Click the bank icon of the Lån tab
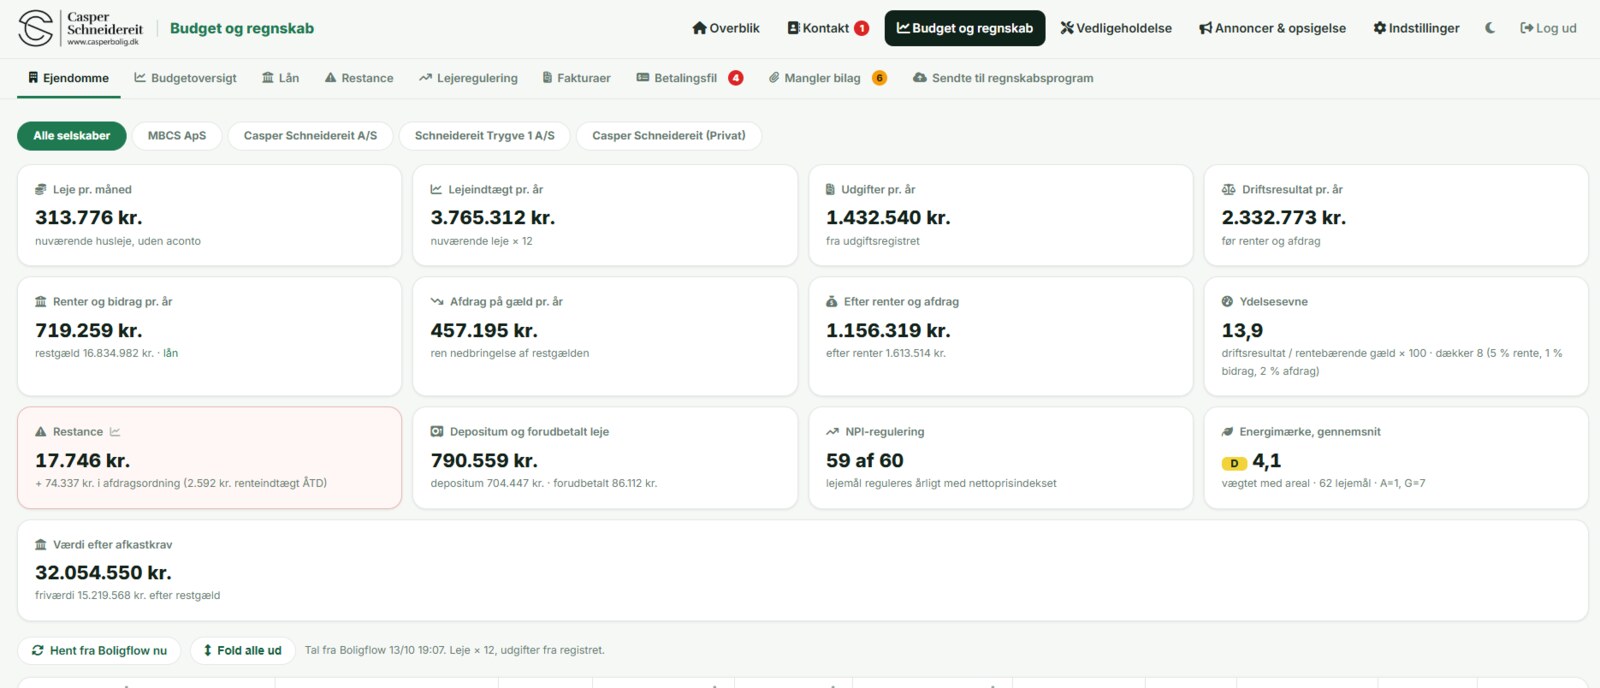Viewport: 1600px width, 688px height. [x=268, y=78]
